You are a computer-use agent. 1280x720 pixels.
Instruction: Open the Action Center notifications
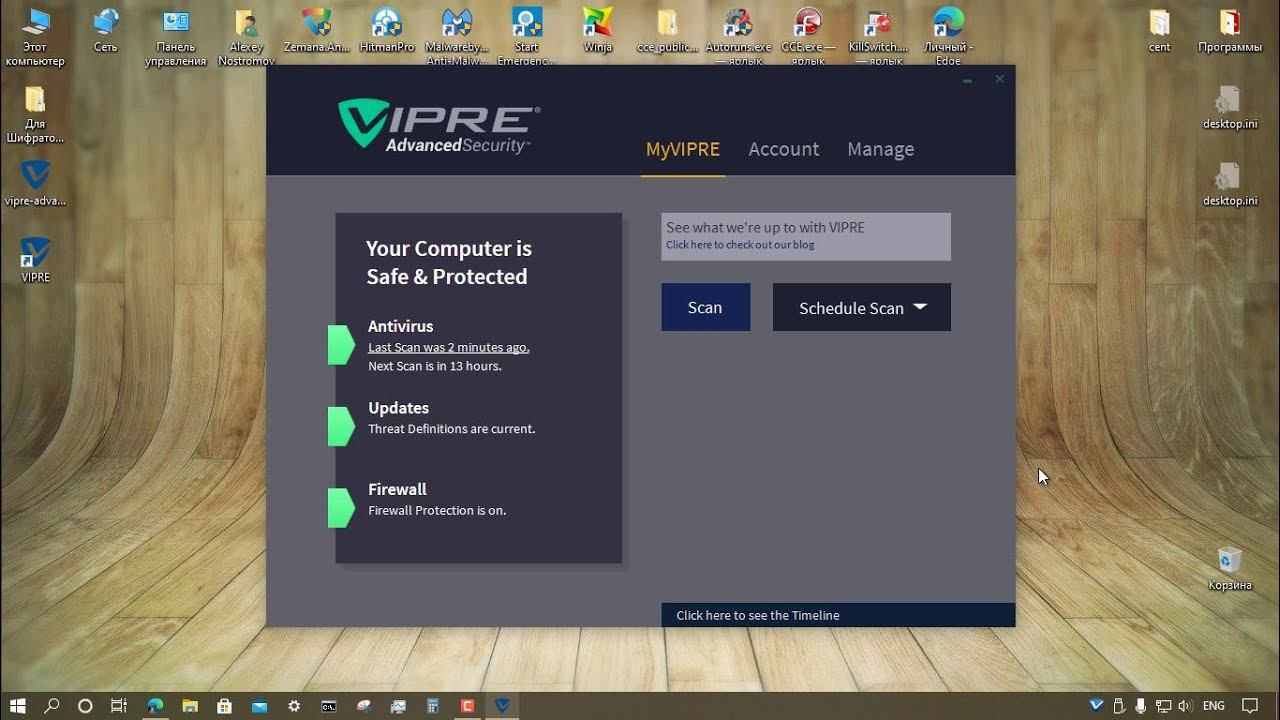click(x=1250, y=705)
